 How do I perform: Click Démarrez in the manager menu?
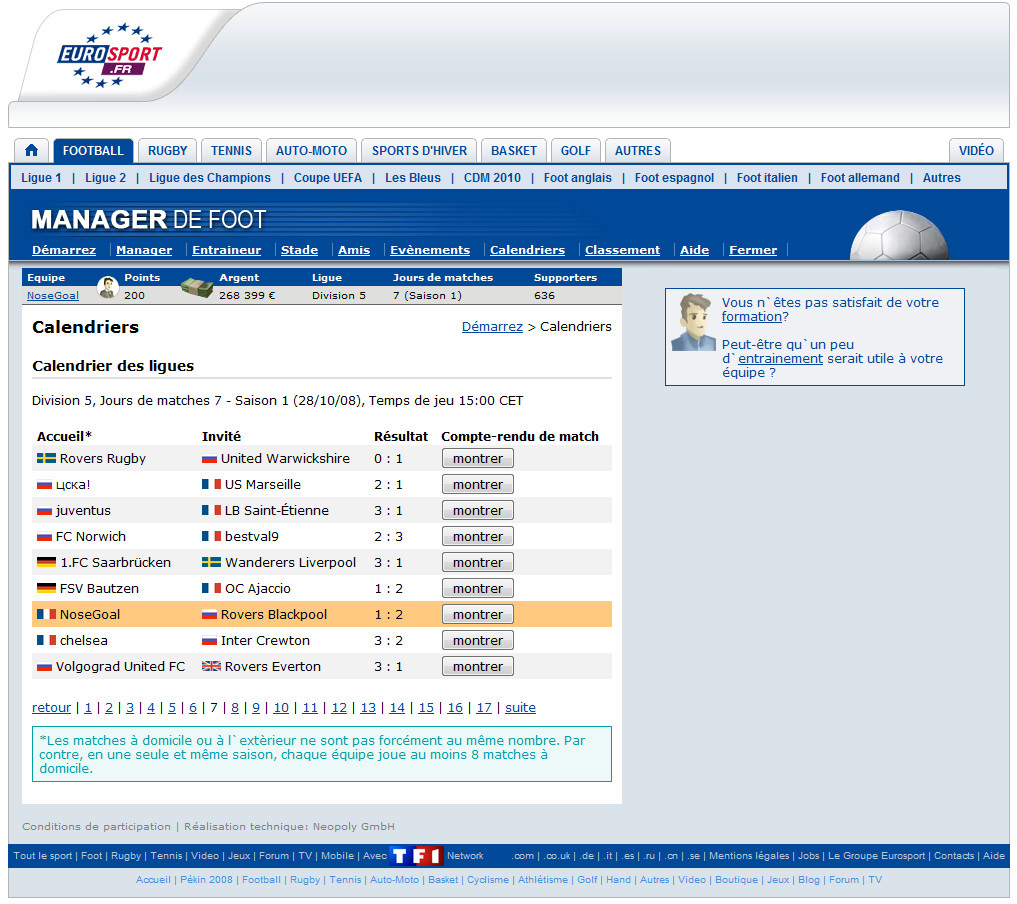[64, 250]
